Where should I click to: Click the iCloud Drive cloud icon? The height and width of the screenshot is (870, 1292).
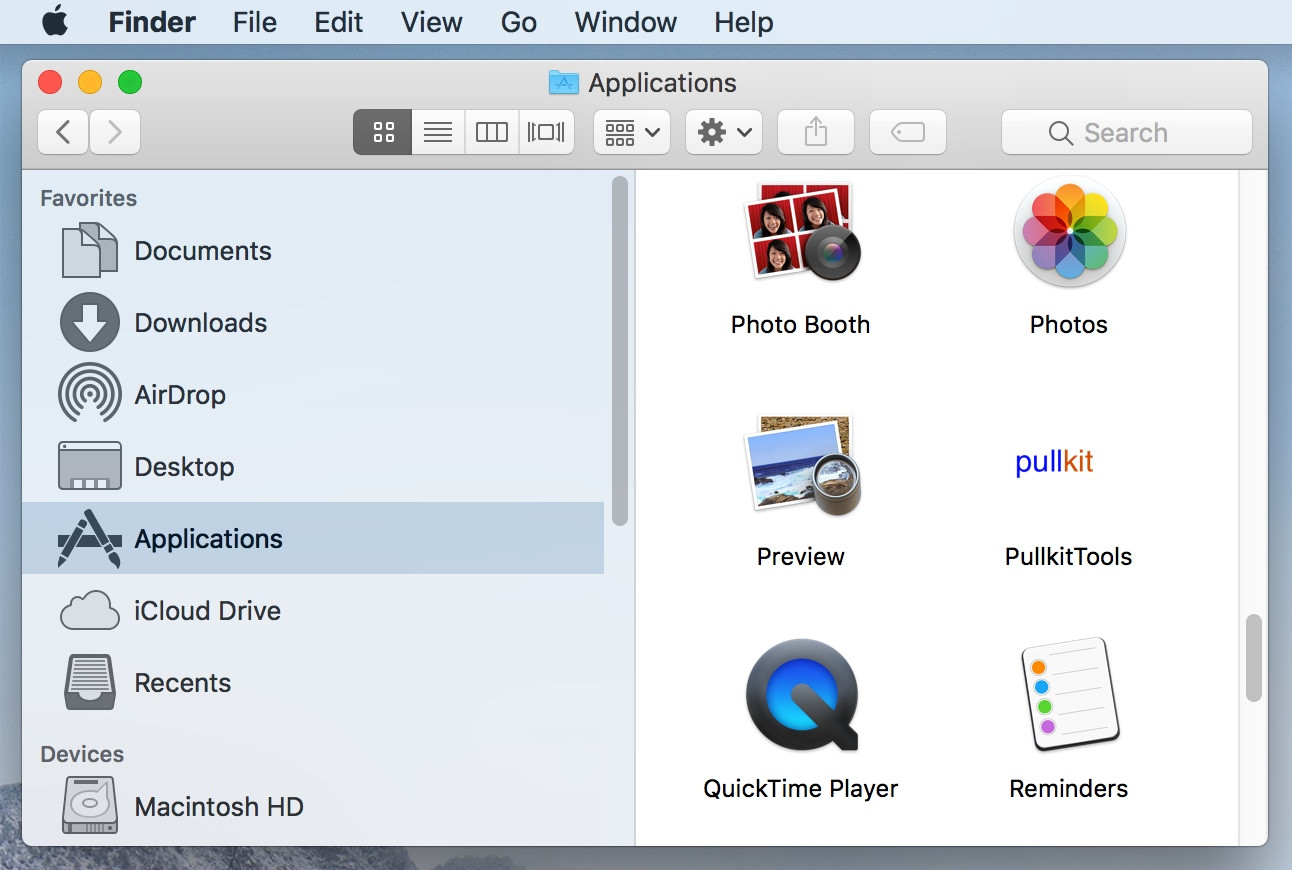tap(90, 610)
